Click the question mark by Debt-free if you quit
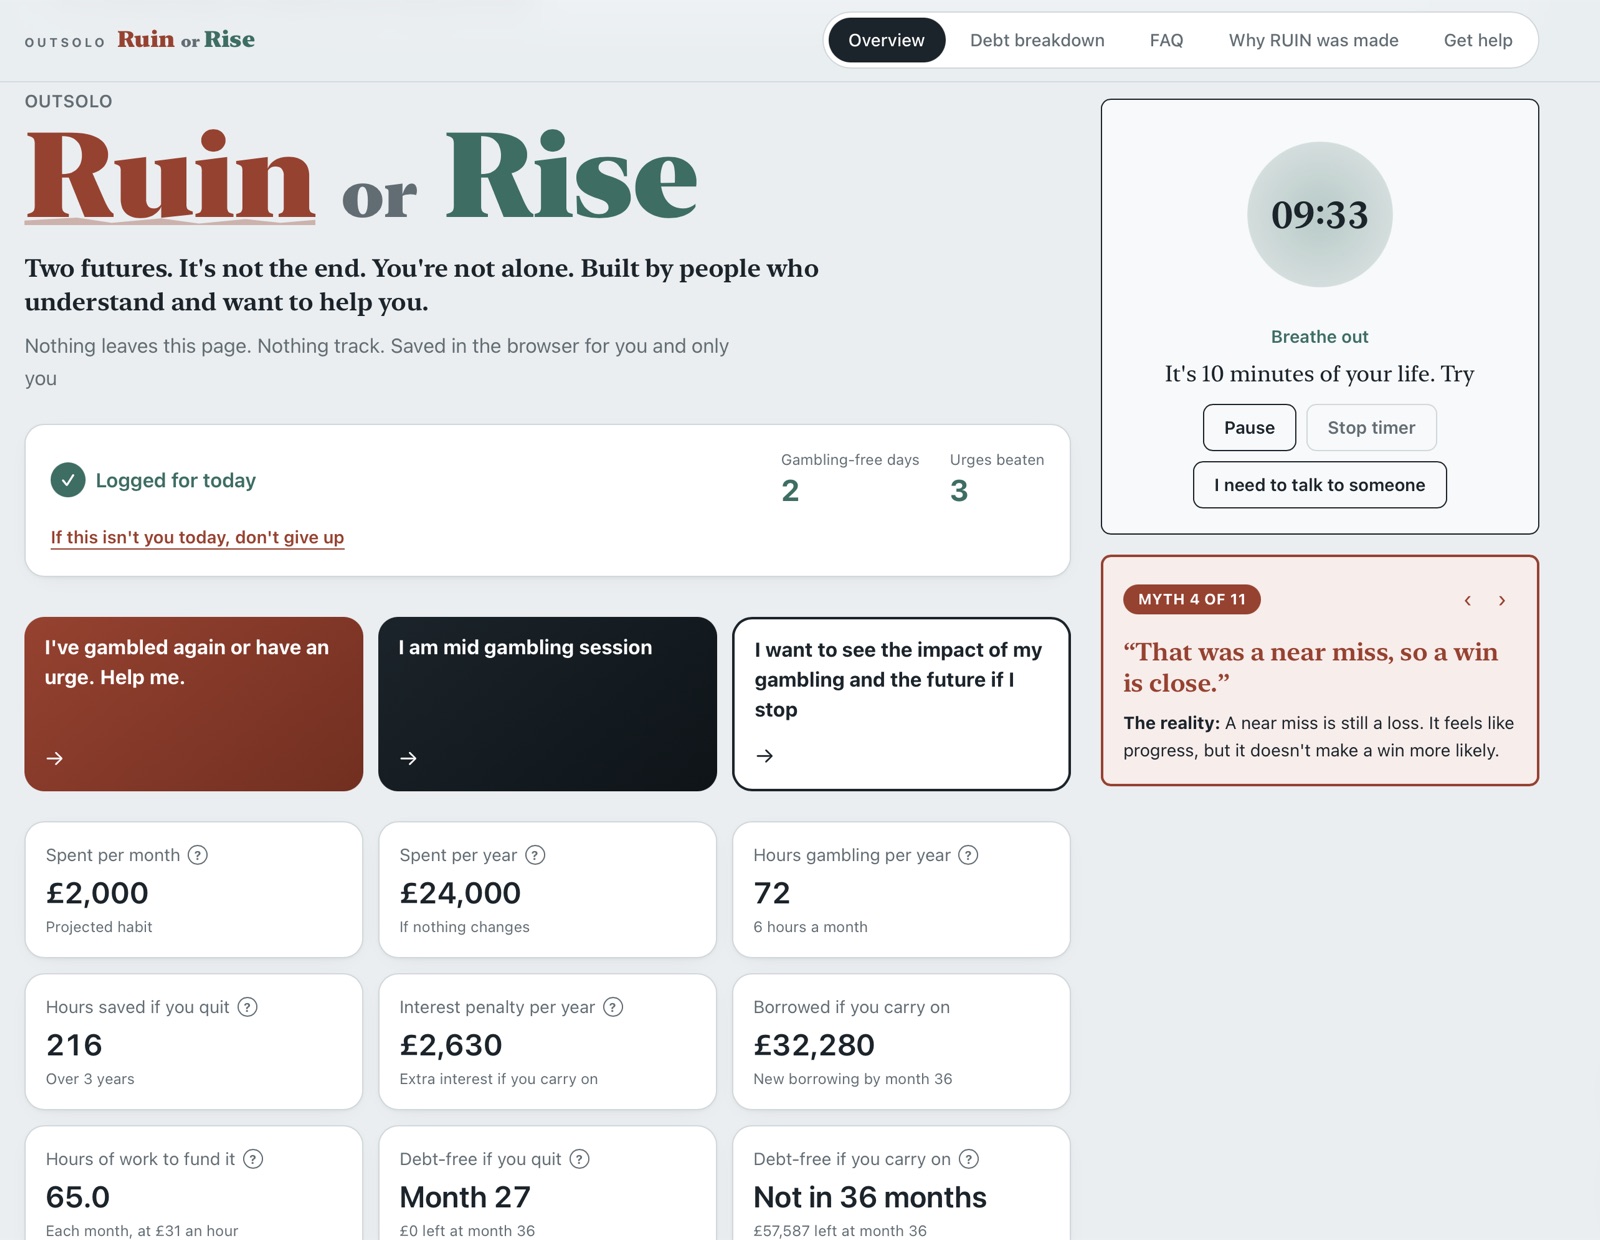 pyautogui.click(x=580, y=1159)
